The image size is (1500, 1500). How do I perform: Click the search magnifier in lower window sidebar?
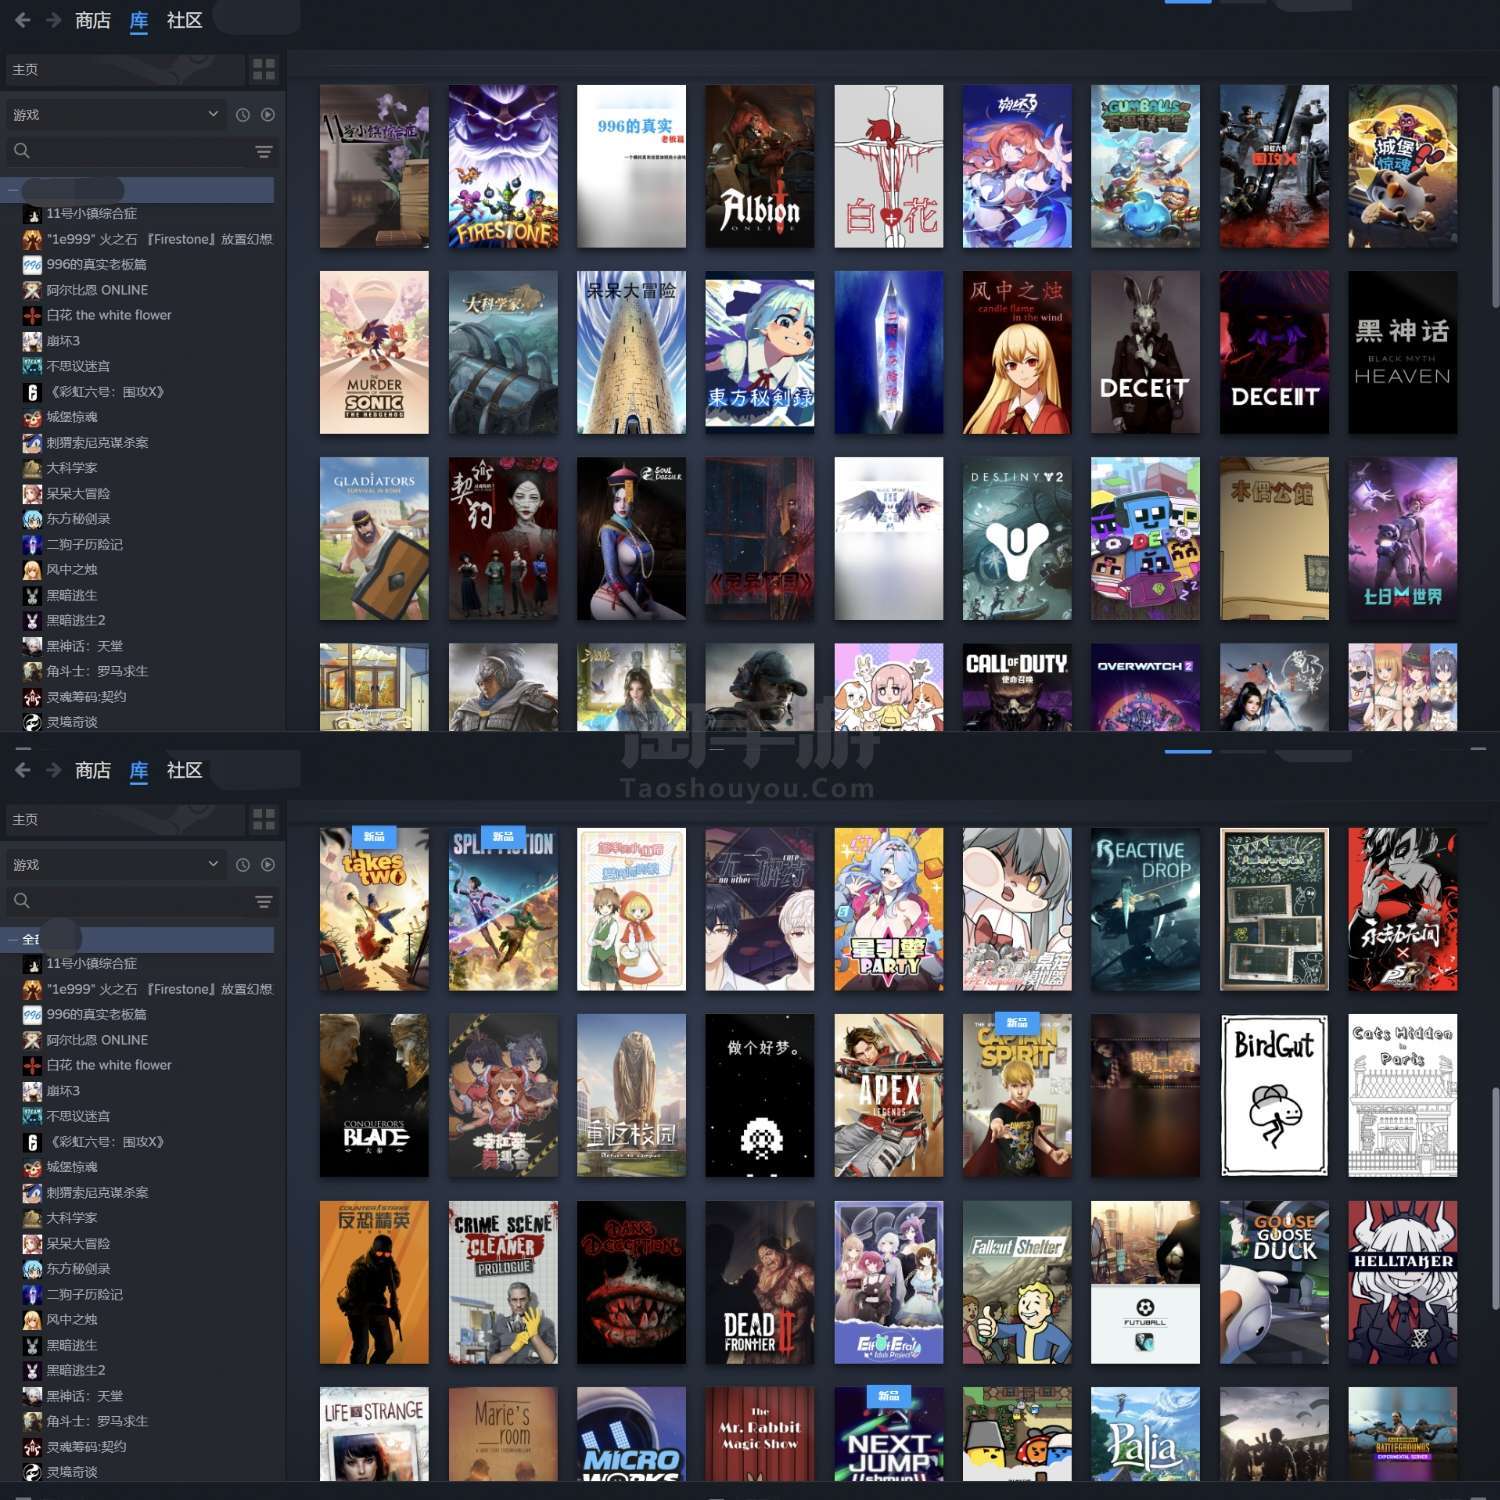tap(22, 901)
